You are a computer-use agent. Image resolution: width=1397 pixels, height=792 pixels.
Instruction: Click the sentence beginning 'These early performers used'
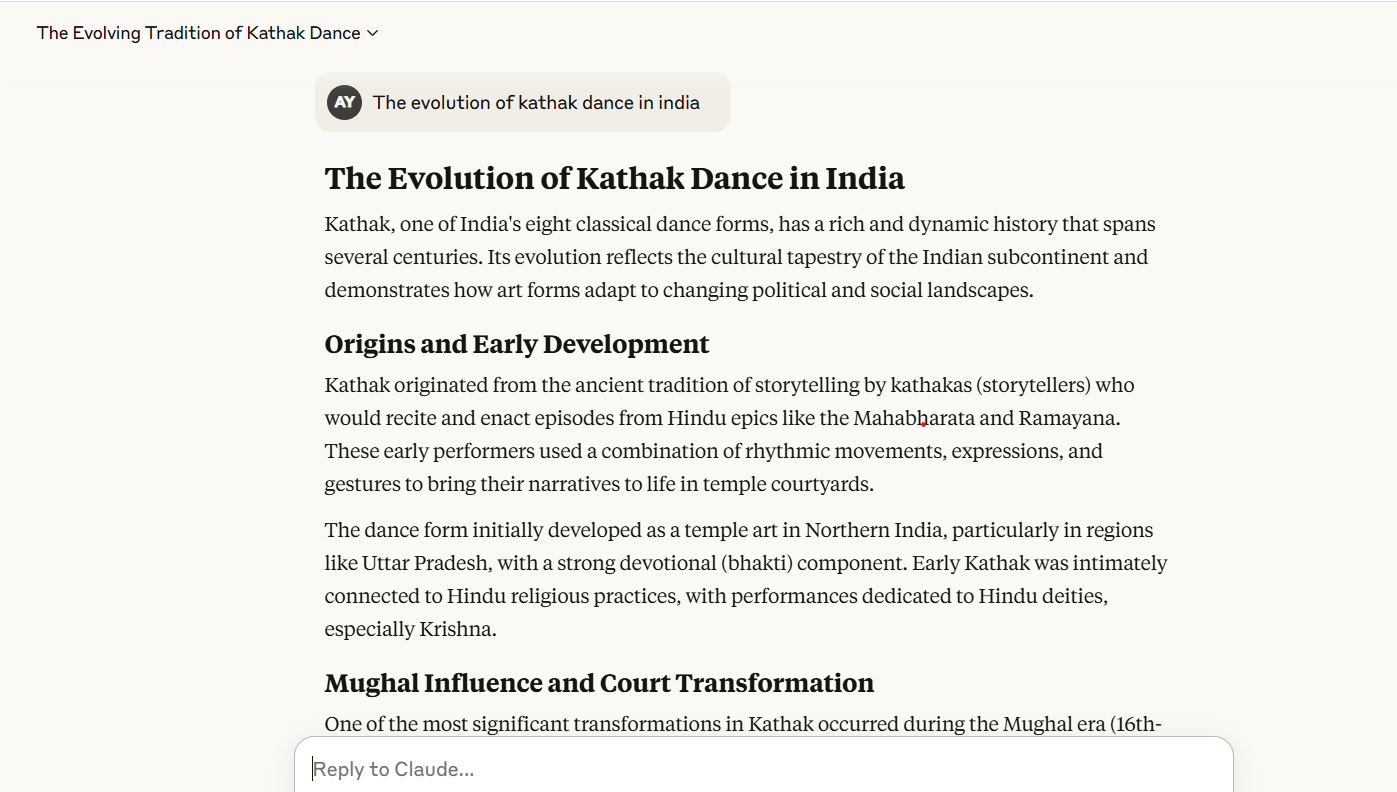714,467
